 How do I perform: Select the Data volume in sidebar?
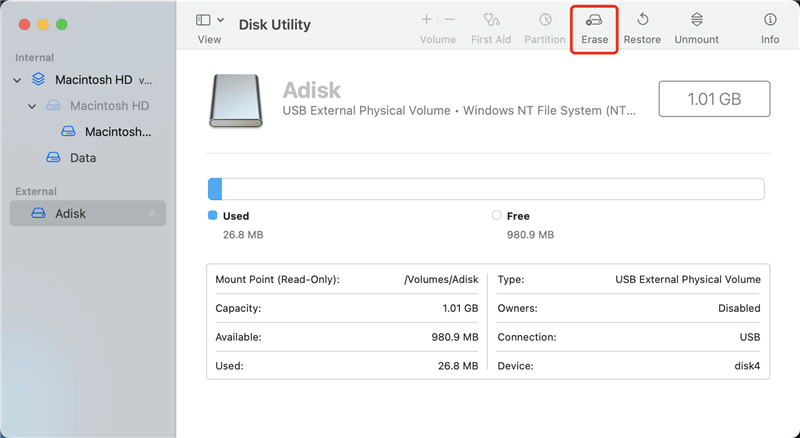point(82,158)
